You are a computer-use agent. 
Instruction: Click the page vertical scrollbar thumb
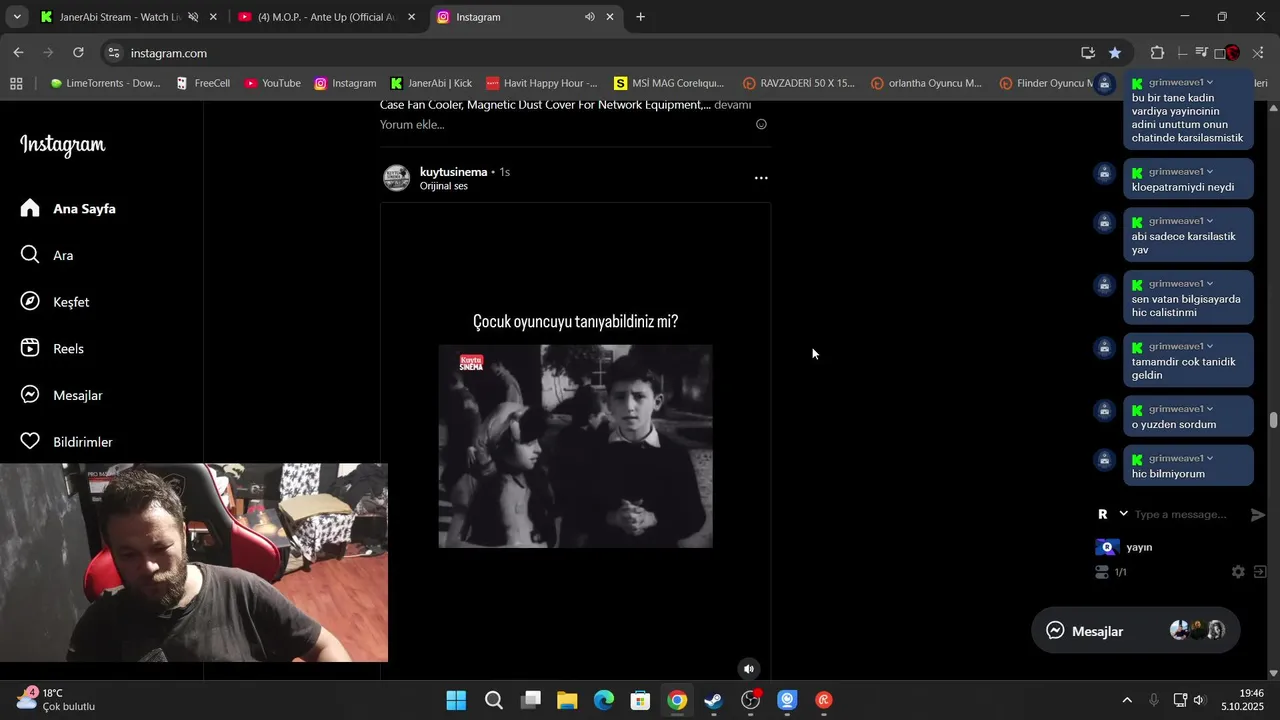1273,420
